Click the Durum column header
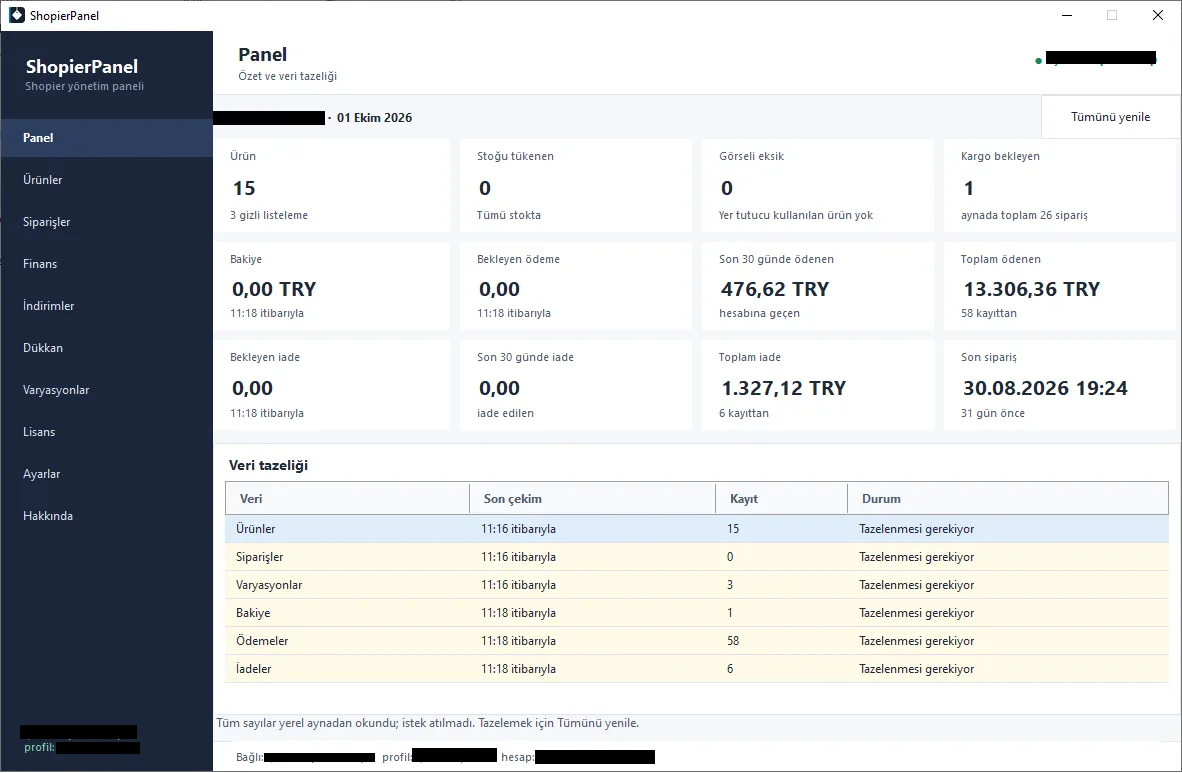Screen dimensions: 1182x773 coord(1009,498)
